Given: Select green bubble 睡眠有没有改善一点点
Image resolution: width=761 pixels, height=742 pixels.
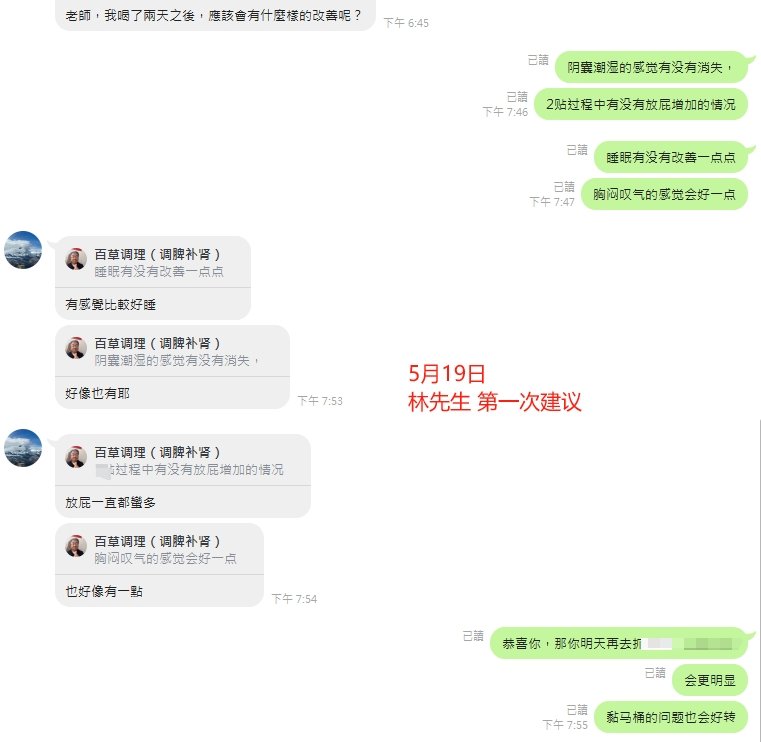Looking at the screenshot, I should click(x=671, y=157).
